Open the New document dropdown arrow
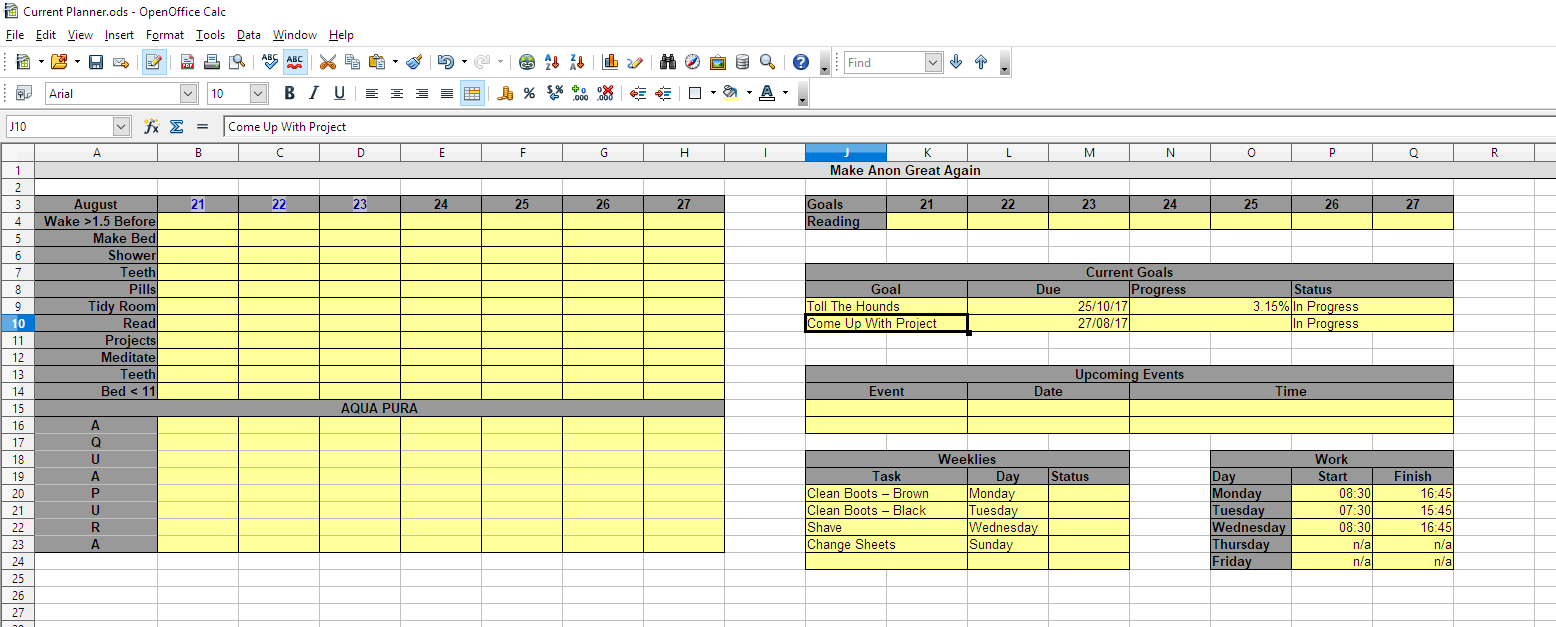This screenshot has width=1556, height=627. pyautogui.click(x=41, y=62)
